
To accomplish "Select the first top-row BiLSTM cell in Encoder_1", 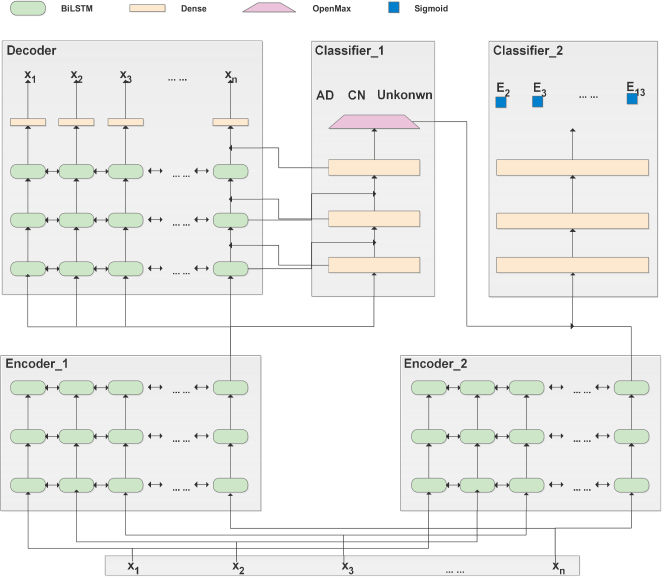I will [x=28, y=387].
